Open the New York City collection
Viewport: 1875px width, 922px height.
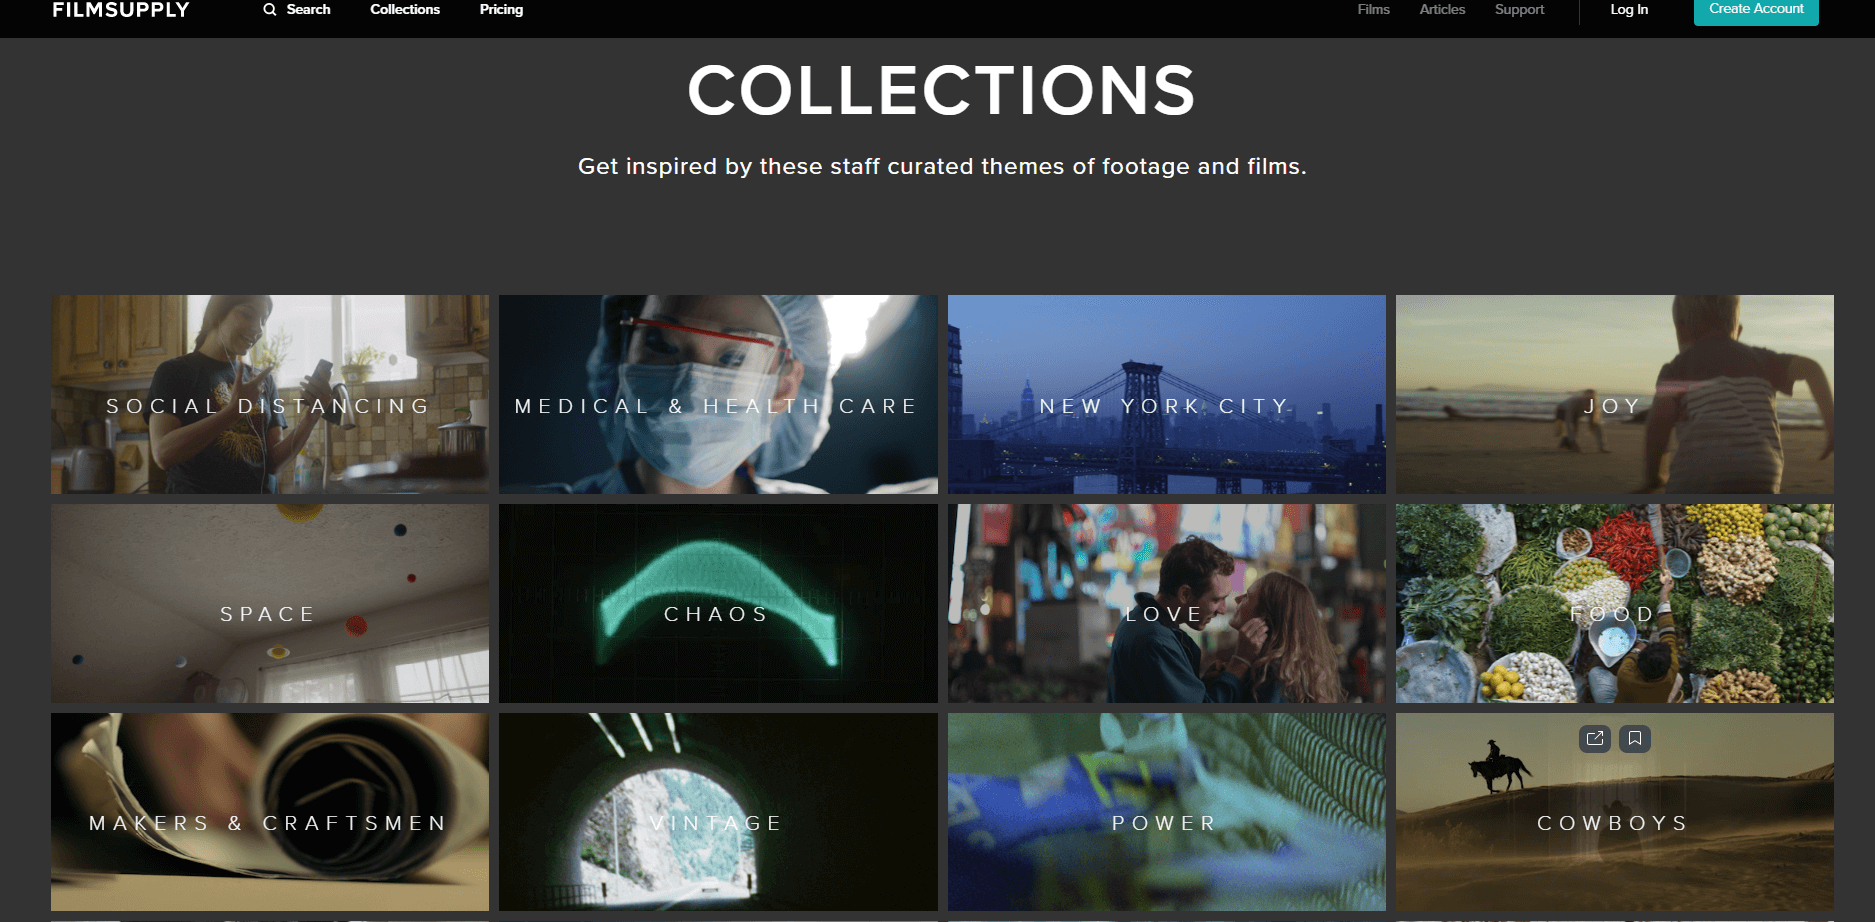pyautogui.click(x=1165, y=395)
